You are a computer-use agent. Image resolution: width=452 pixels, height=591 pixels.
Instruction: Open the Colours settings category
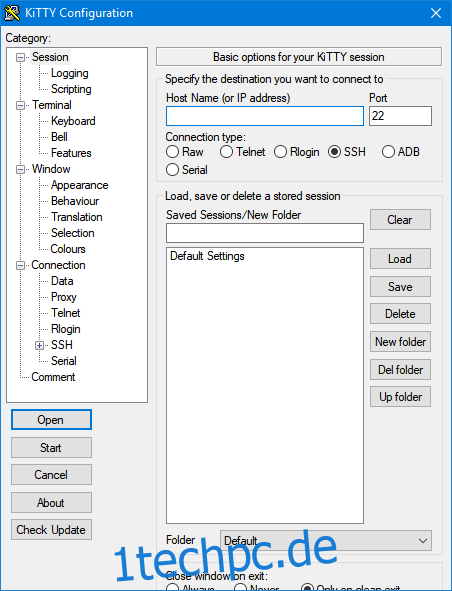click(x=68, y=249)
